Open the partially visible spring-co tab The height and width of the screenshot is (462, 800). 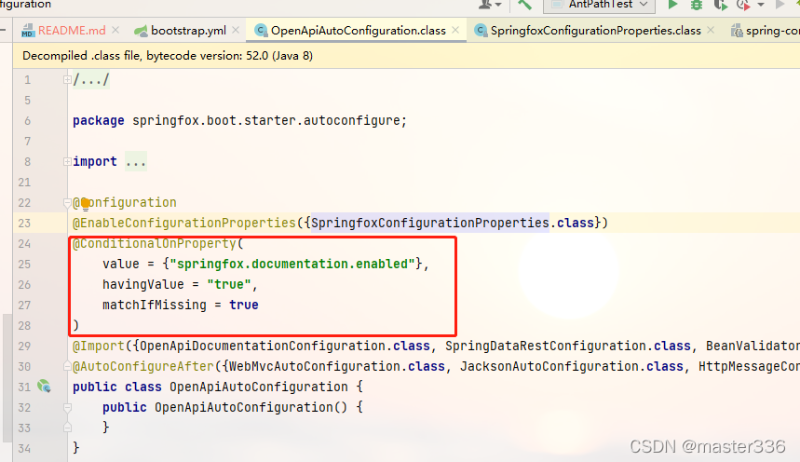(765, 31)
